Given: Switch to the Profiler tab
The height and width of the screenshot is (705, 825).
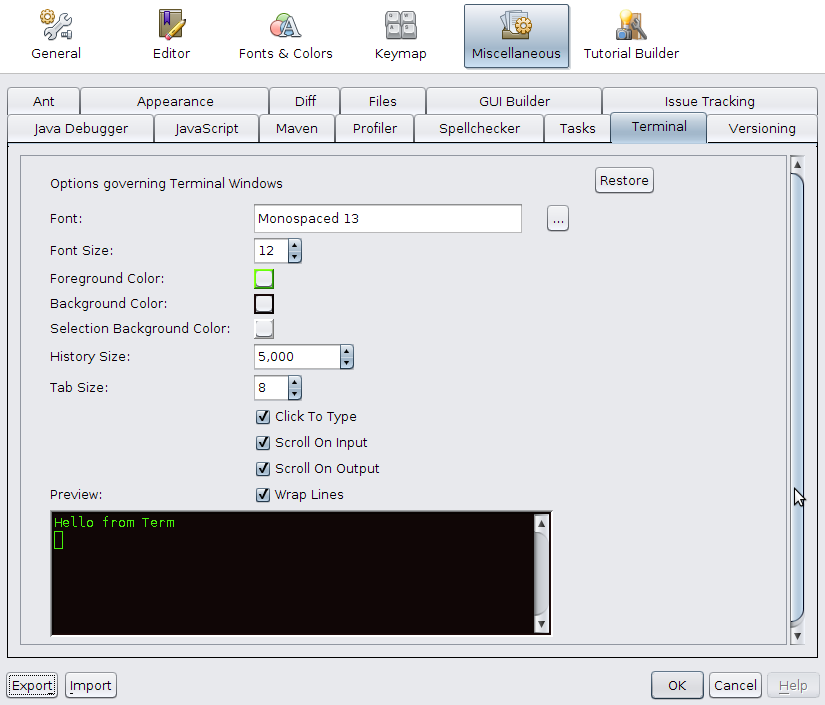Looking at the screenshot, I should (x=375, y=128).
